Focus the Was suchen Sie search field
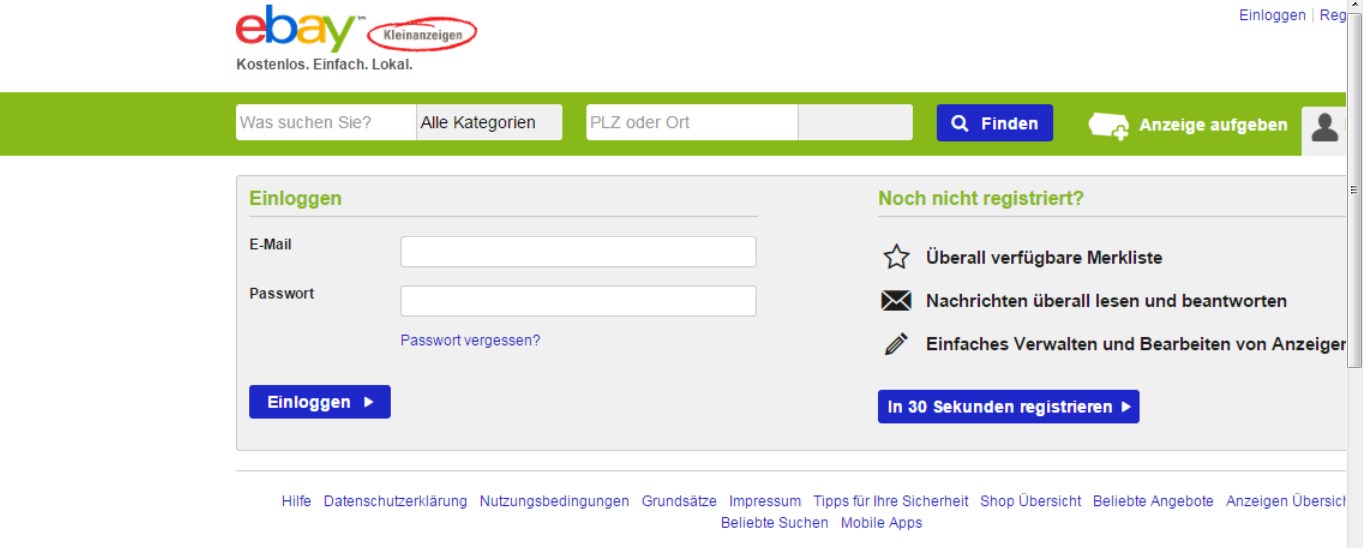 click(x=326, y=123)
